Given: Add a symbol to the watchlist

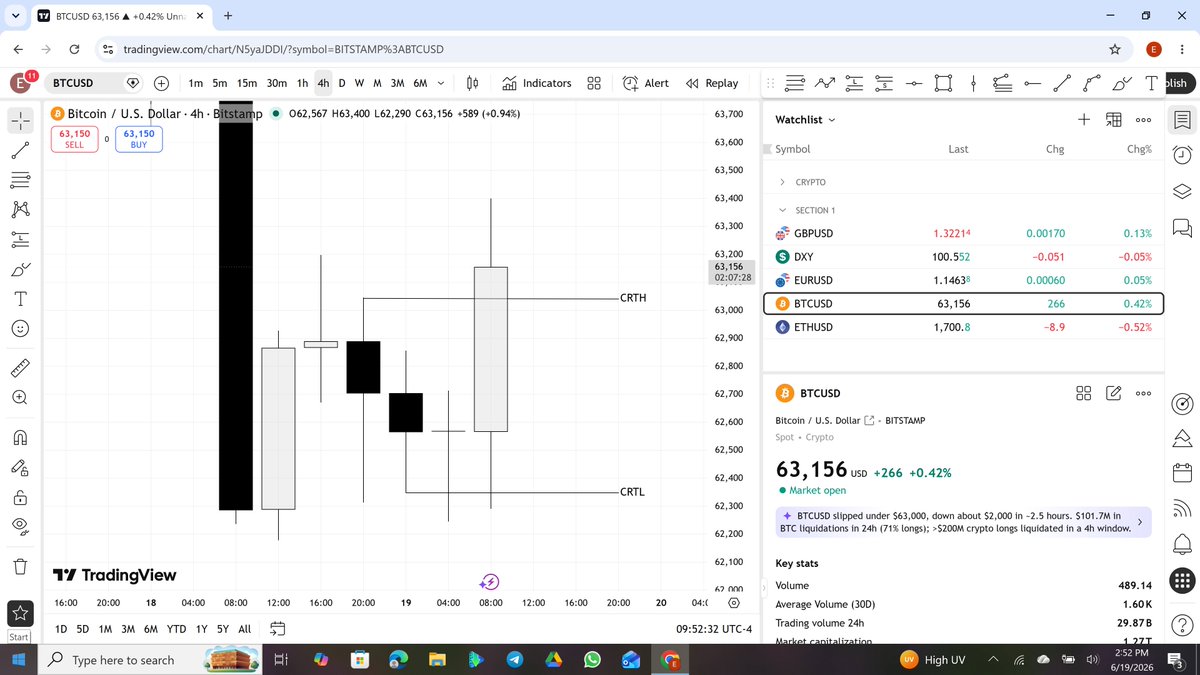Looking at the screenshot, I should pyautogui.click(x=1084, y=119).
